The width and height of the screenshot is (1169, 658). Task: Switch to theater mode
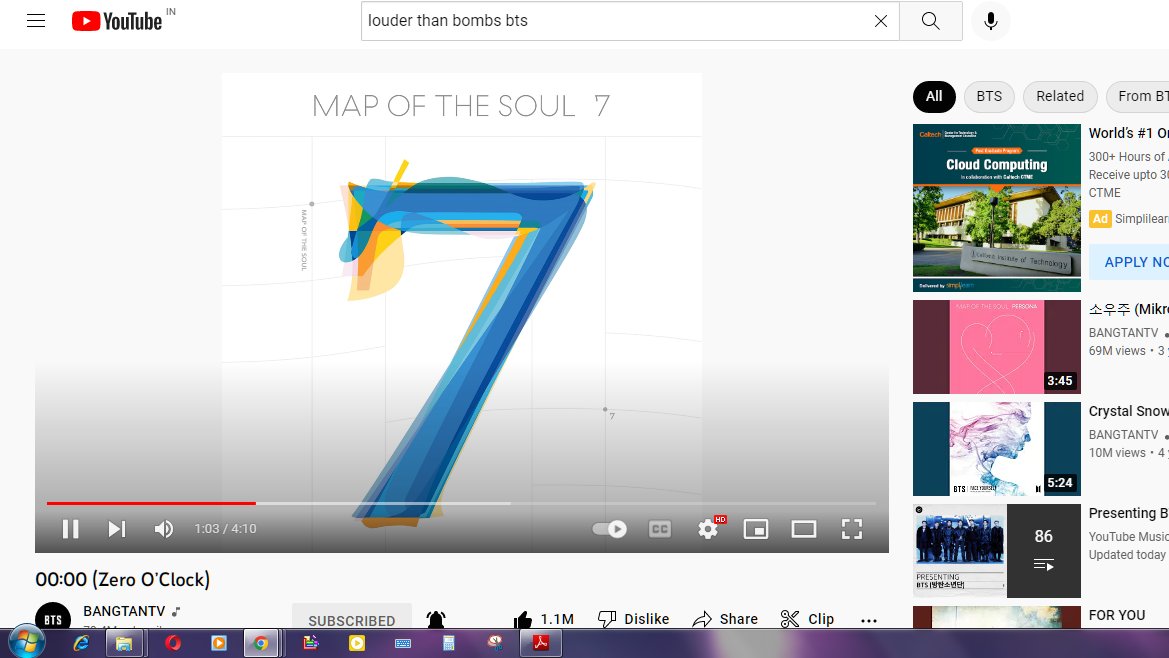[804, 529]
